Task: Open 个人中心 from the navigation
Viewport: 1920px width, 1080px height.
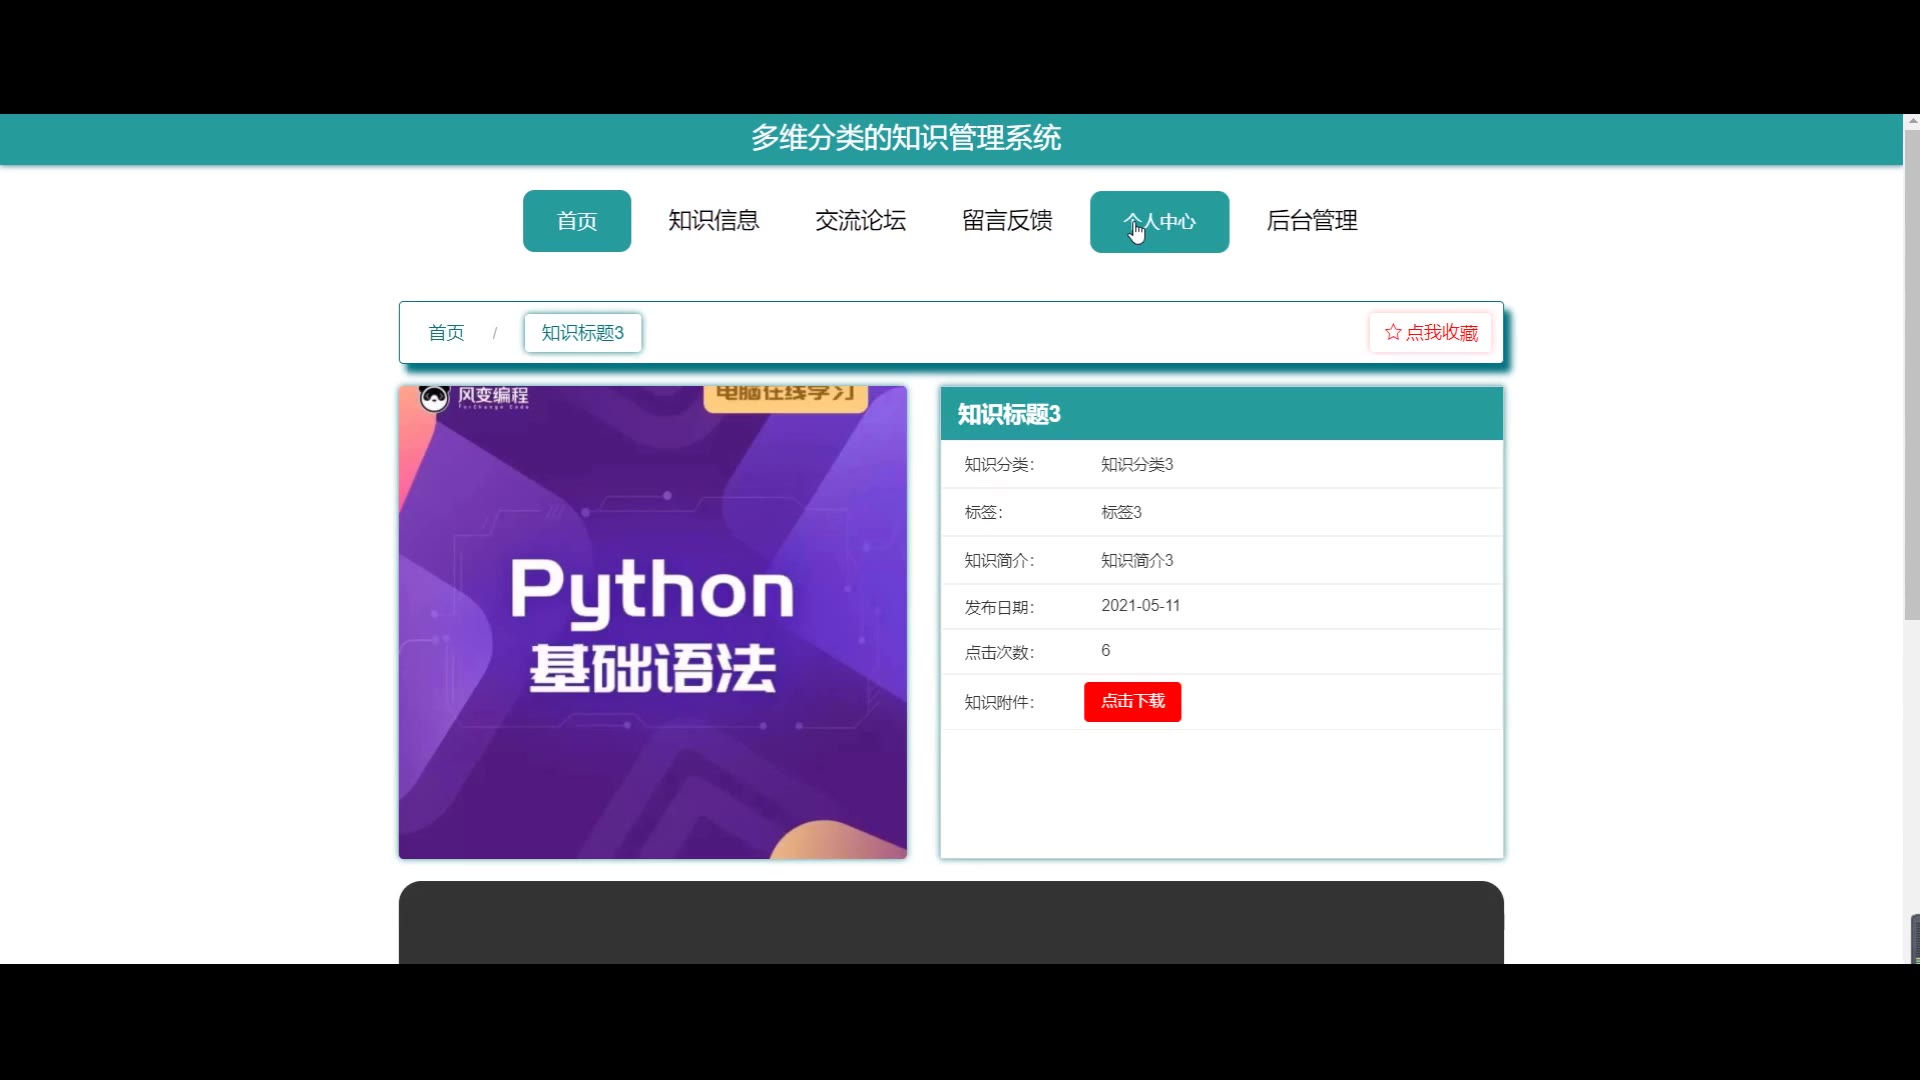Action: 1159,222
